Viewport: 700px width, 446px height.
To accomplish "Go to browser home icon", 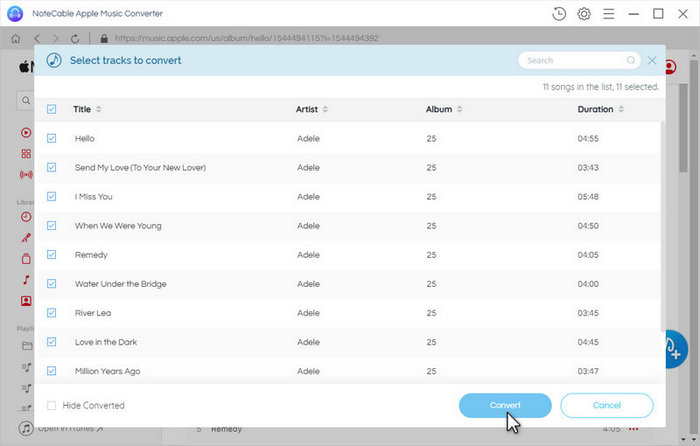I will pyautogui.click(x=16, y=38).
